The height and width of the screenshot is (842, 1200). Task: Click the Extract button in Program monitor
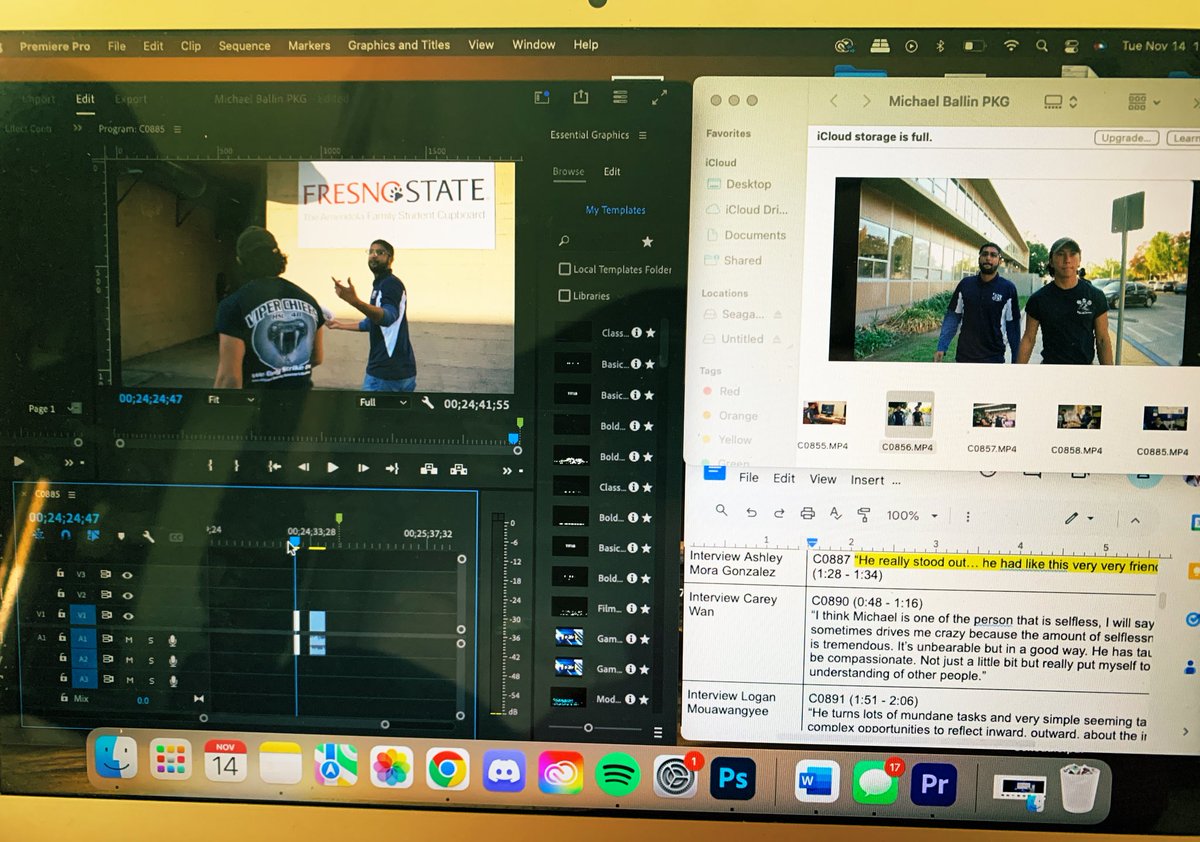click(x=459, y=467)
